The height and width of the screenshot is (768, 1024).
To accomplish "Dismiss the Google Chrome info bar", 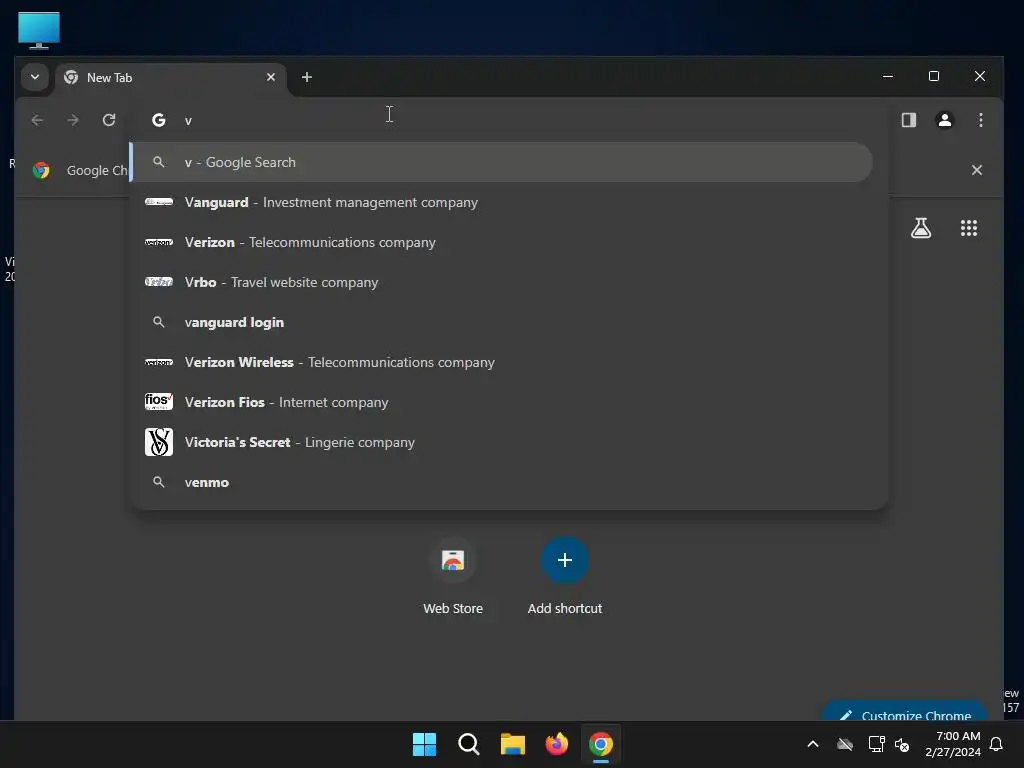I will [x=976, y=170].
